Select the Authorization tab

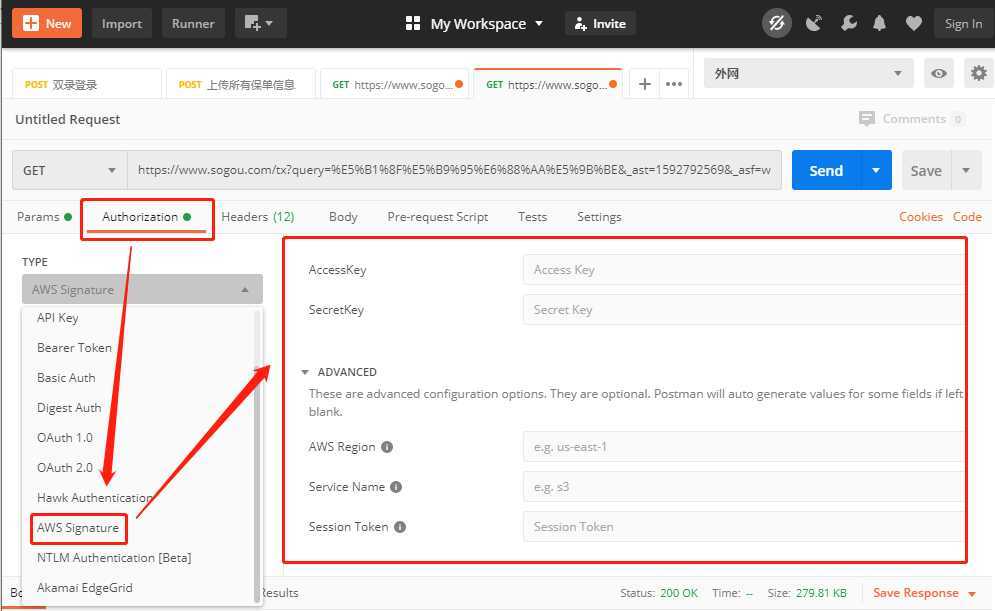click(x=147, y=217)
